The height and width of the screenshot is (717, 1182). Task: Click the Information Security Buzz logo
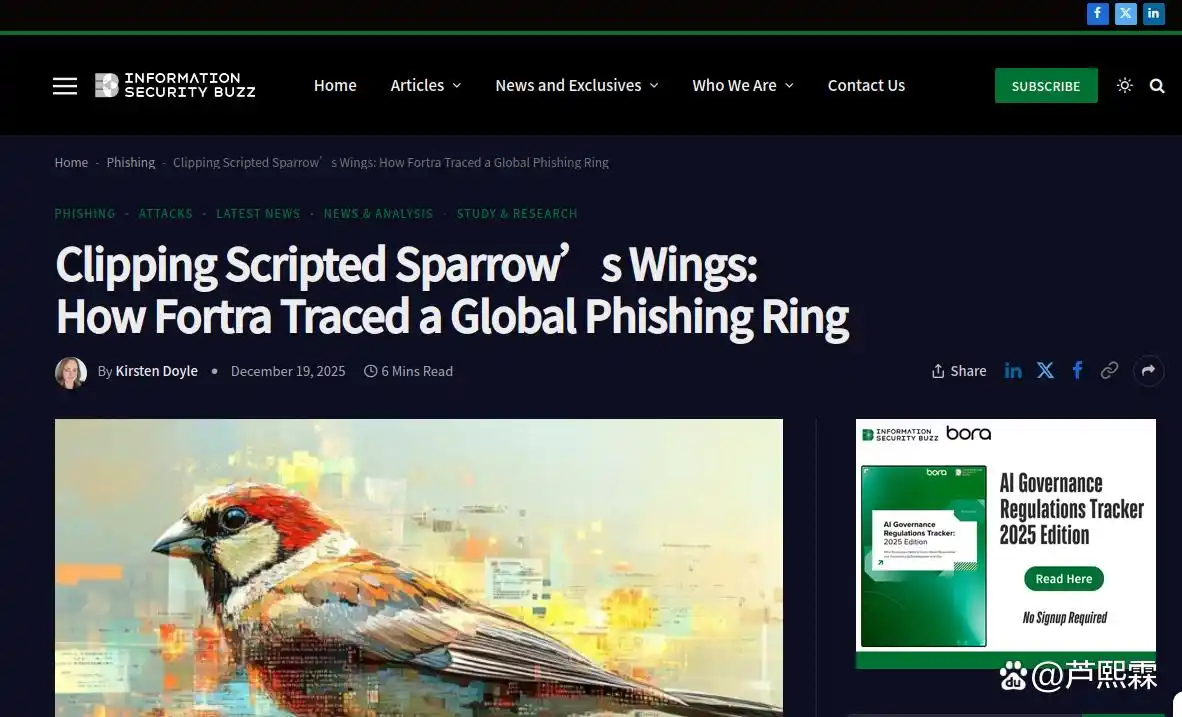[x=175, y=85]
